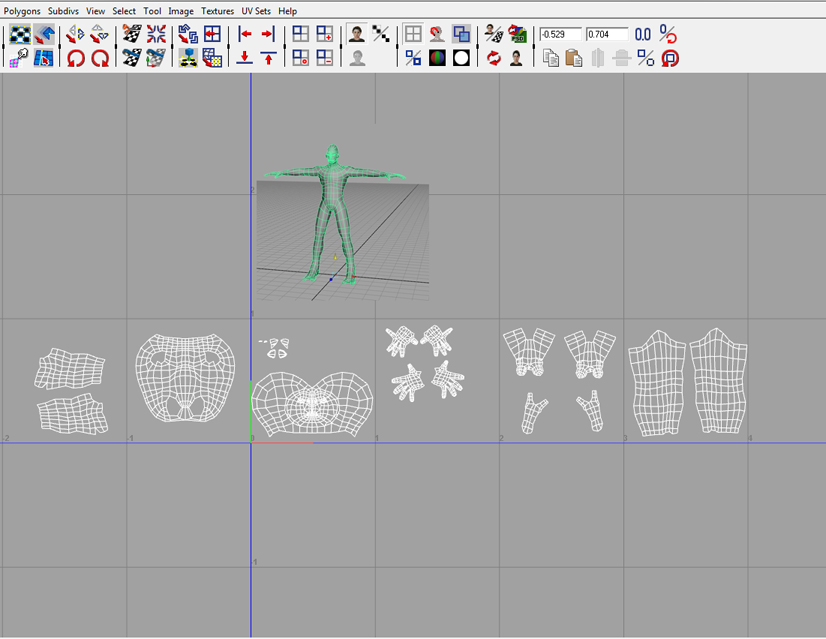826x639 pixels.
Task: Open the Polygons menu
Action: pos(20,10)
